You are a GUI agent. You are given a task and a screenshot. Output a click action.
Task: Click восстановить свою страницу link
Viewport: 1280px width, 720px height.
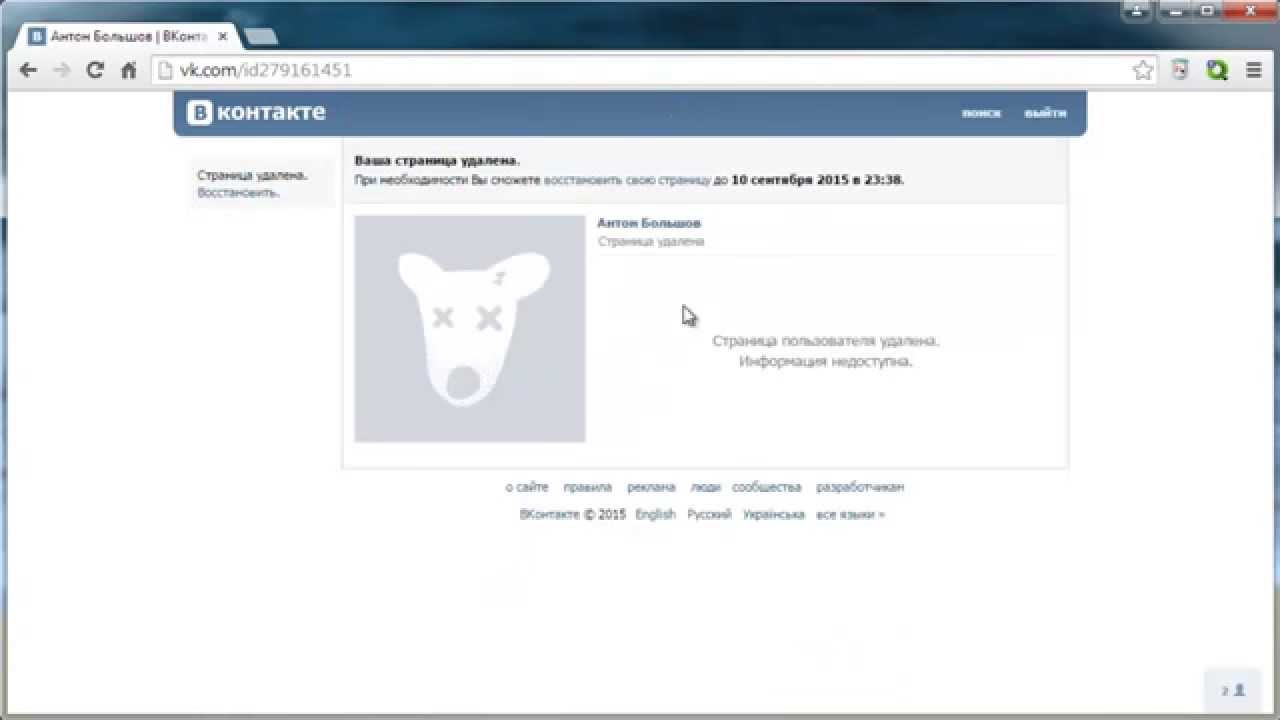tap(627, 180)
